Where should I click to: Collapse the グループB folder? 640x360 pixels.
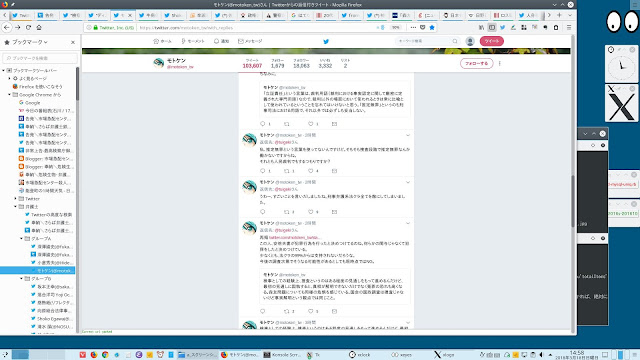click(22, 278)
